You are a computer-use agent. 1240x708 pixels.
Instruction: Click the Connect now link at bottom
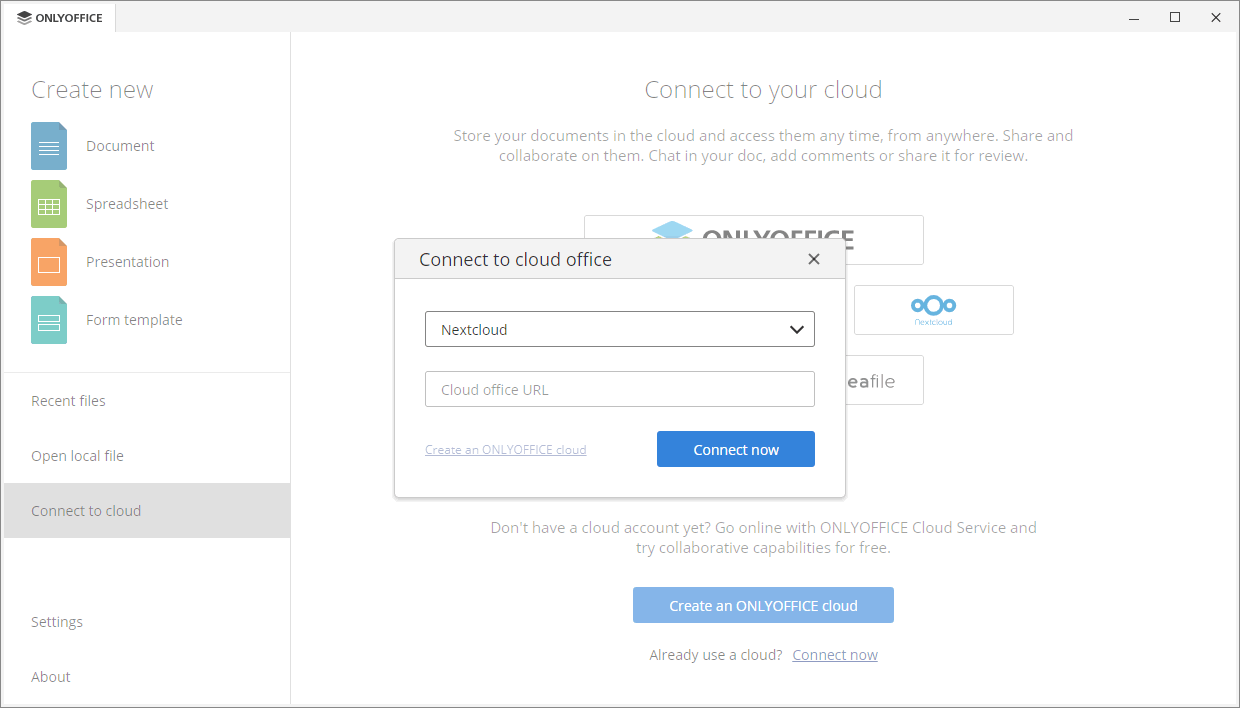[x=835, y=655]
